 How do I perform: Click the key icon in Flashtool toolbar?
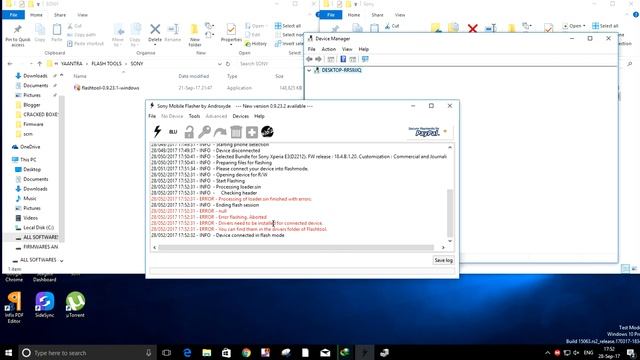click(x=204, y=132)
